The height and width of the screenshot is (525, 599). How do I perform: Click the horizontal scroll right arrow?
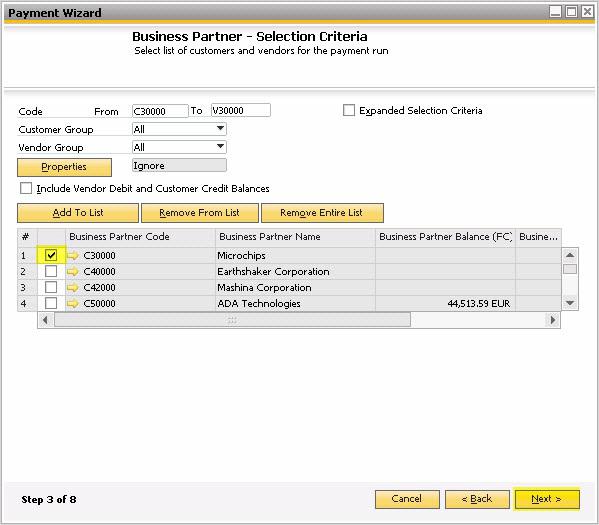click(553, 320)
